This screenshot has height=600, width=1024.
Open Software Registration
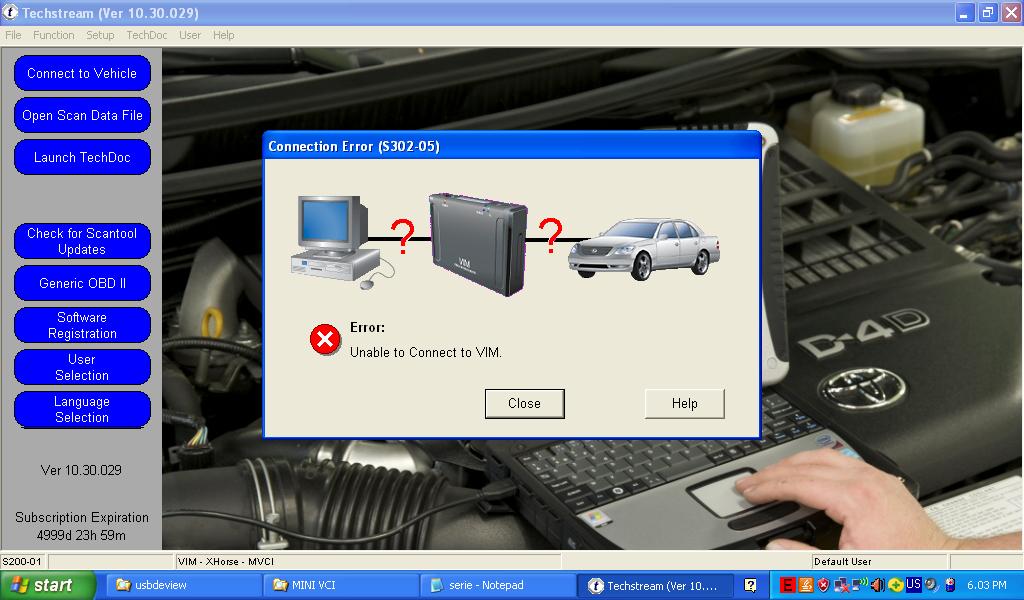point(82,325)
